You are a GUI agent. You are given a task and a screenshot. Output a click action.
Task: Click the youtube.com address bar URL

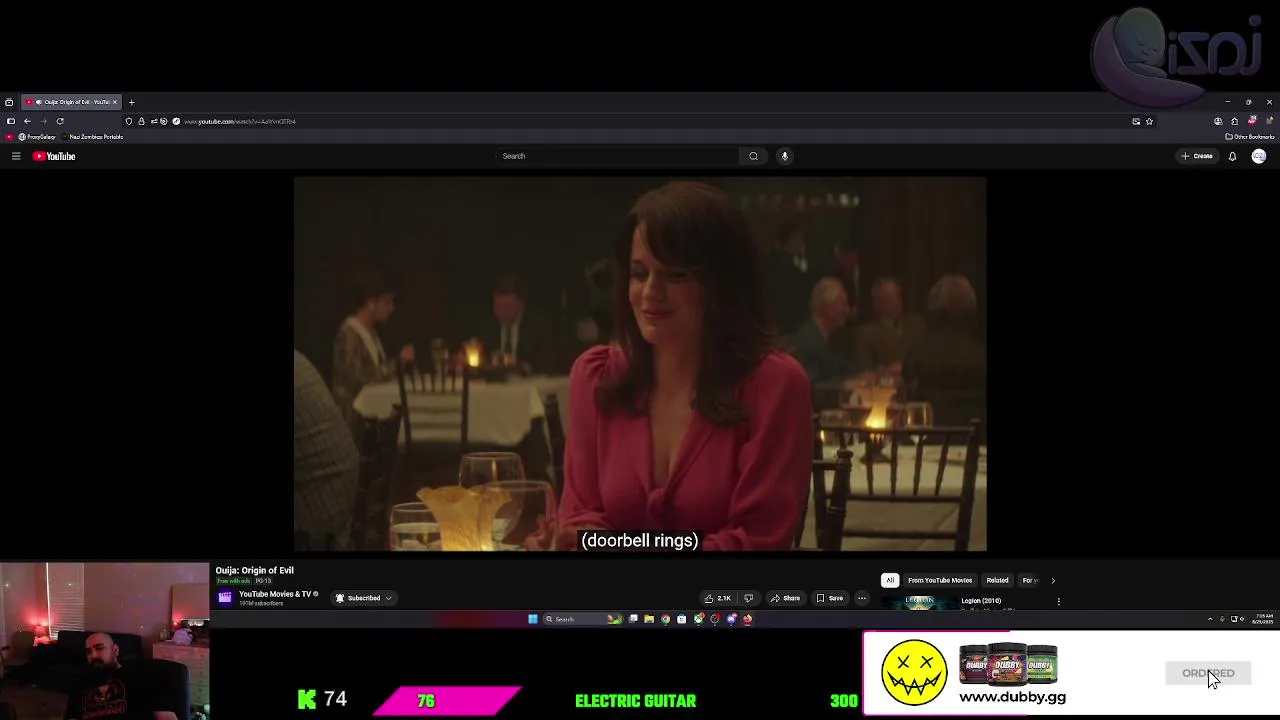coord(240,121)
